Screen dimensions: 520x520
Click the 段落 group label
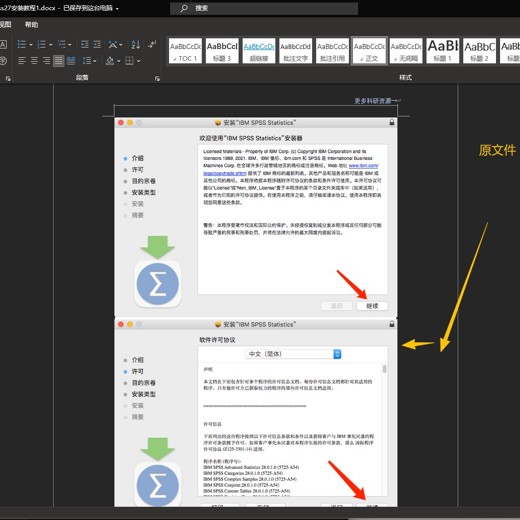click(82, 78)
